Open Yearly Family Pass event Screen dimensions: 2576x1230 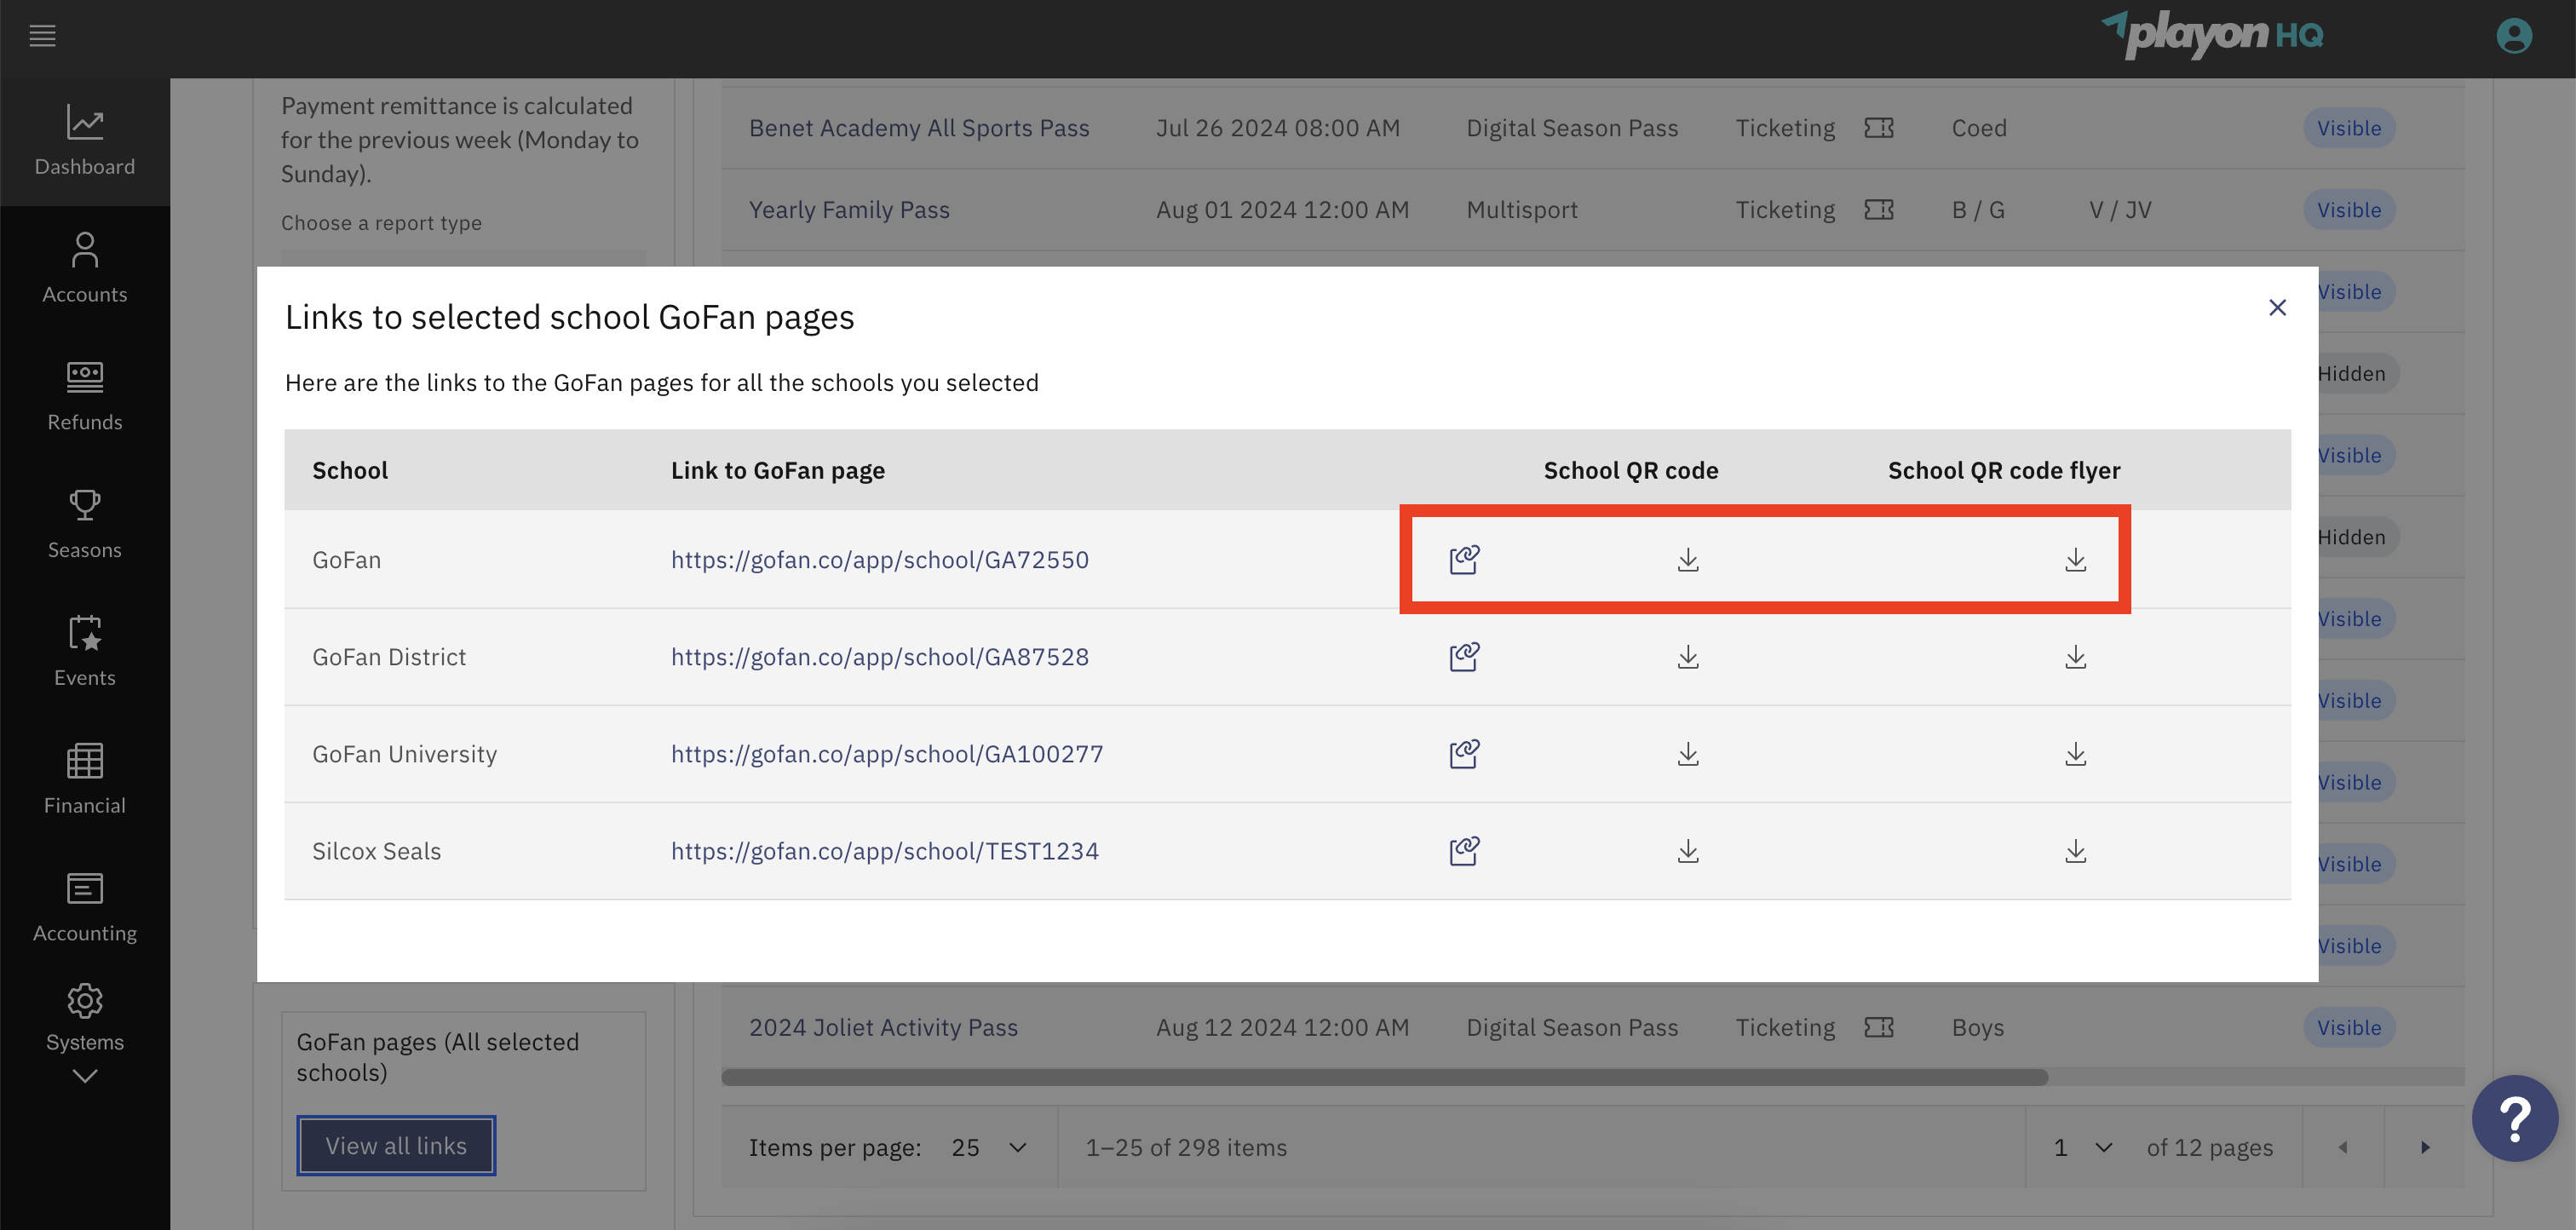pos(849,210)
